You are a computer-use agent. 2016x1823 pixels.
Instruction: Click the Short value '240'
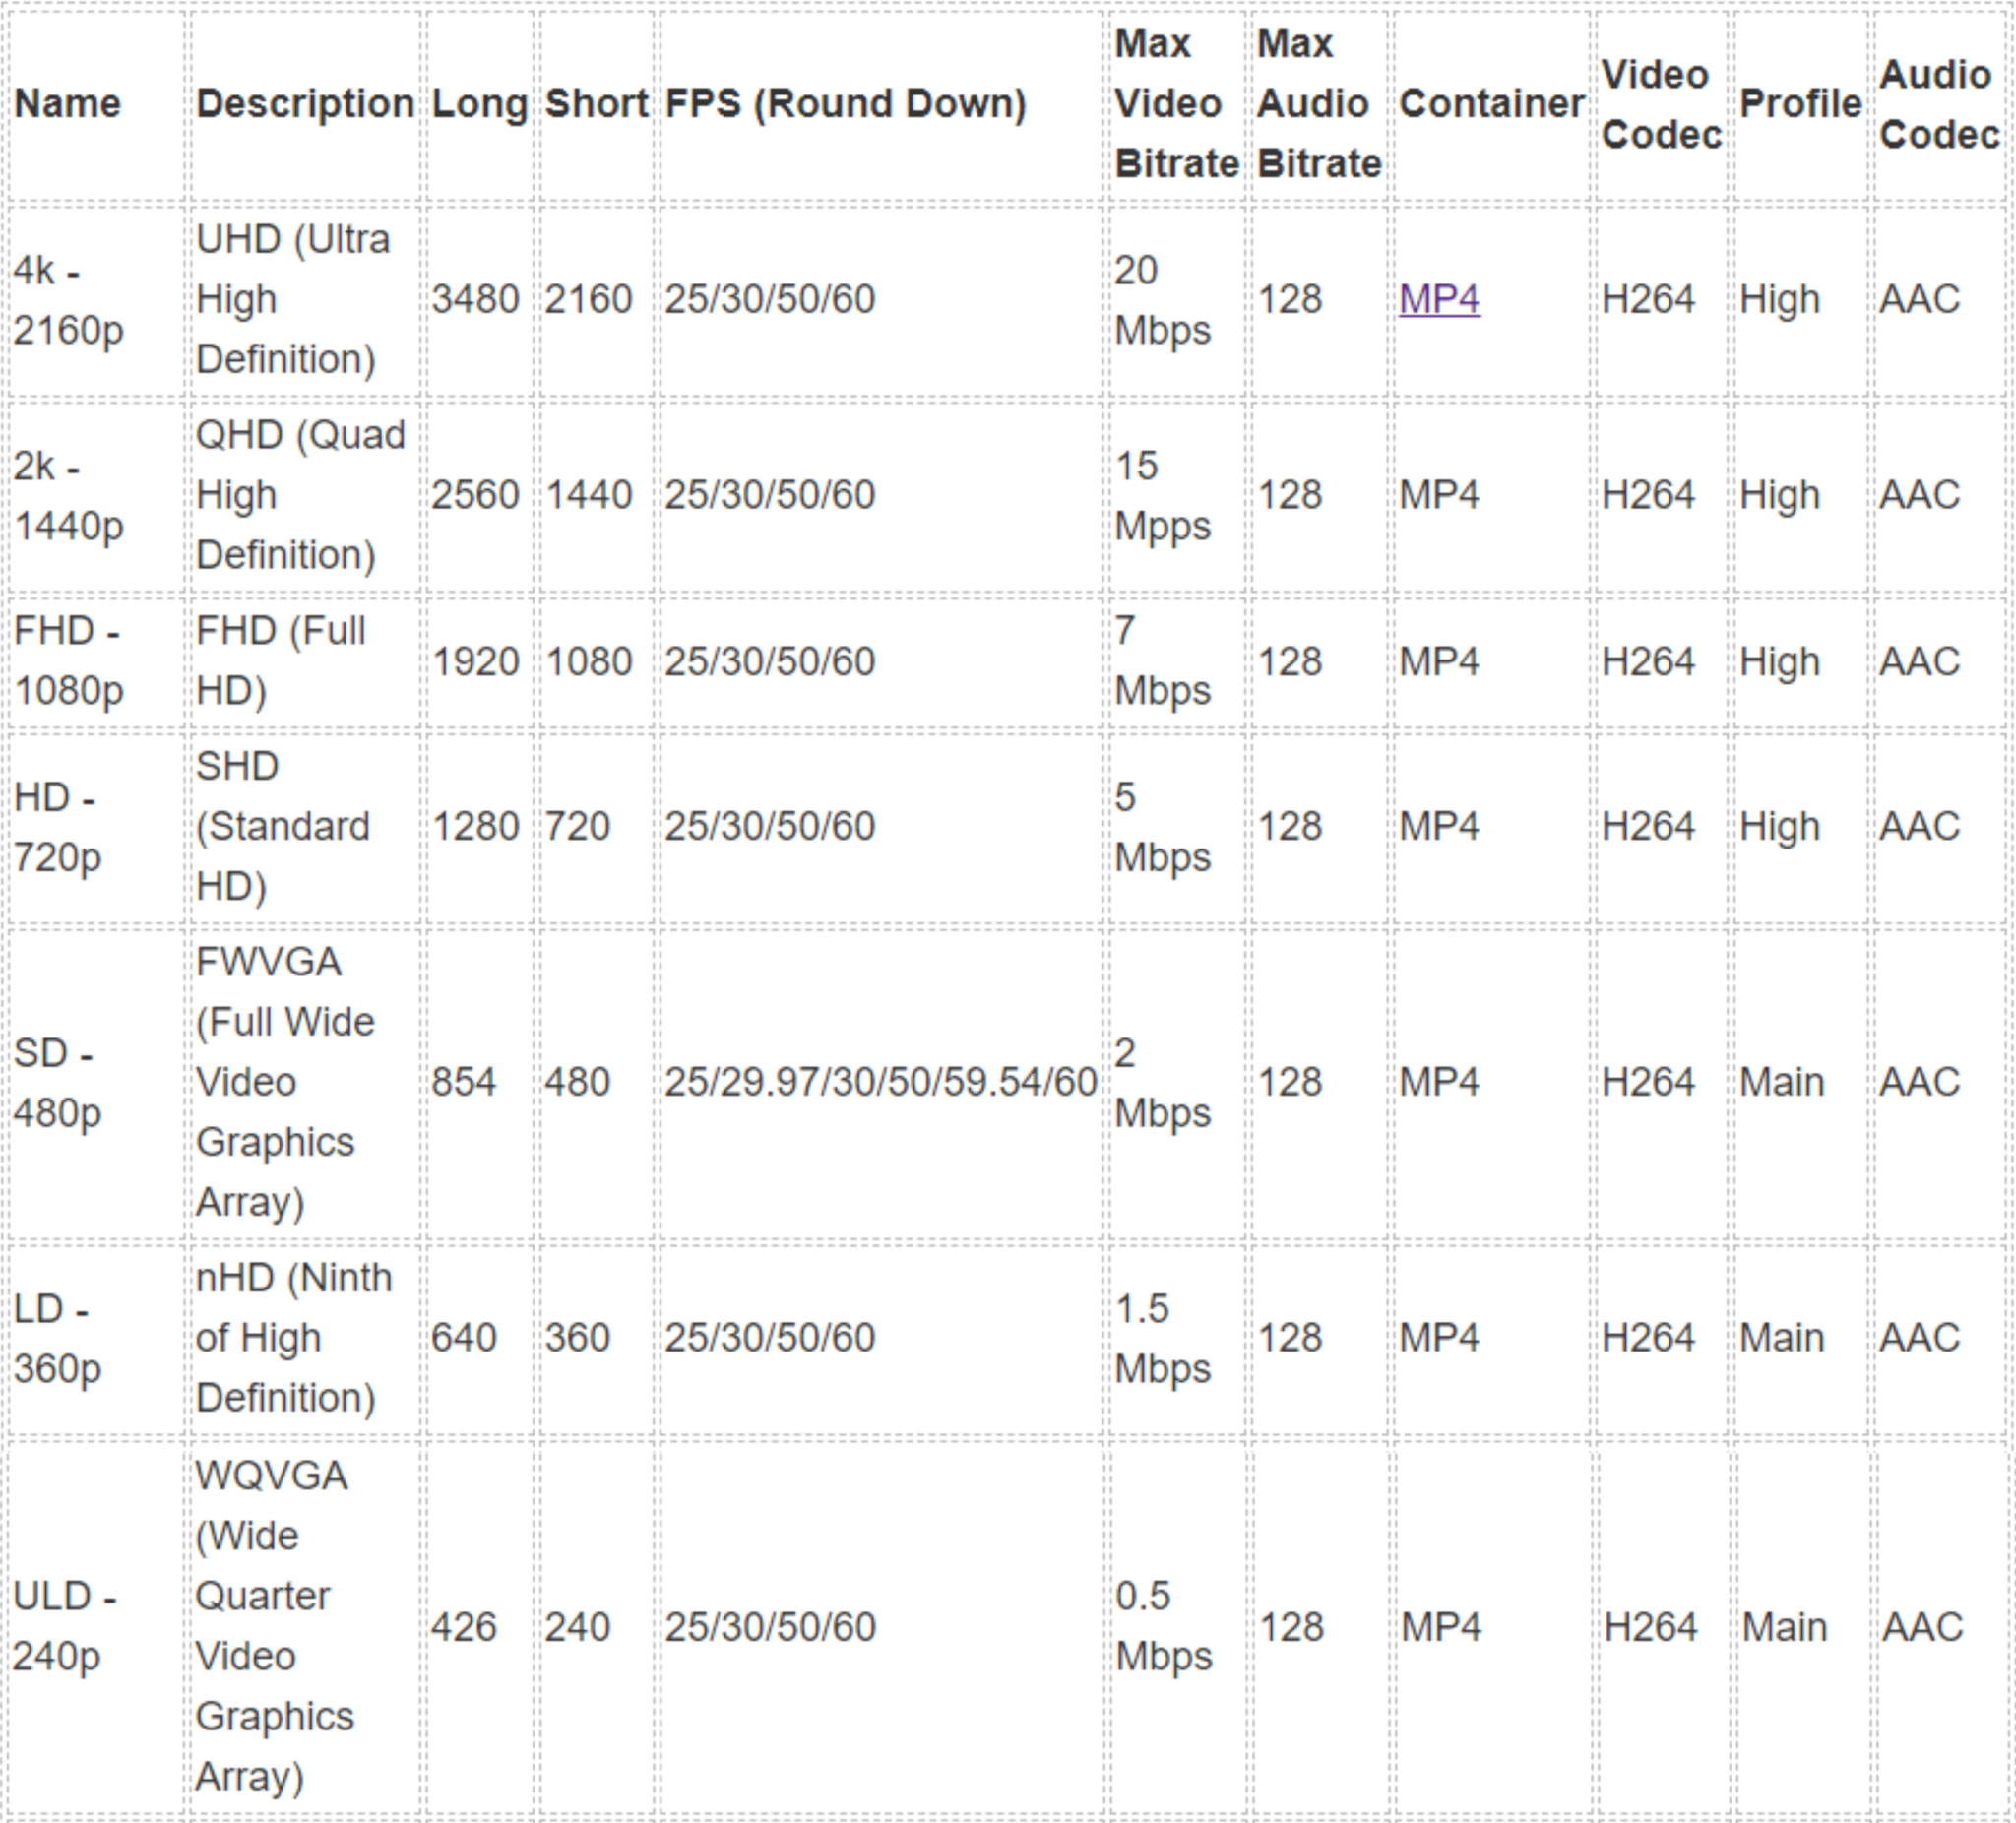tap(577, 1627)
